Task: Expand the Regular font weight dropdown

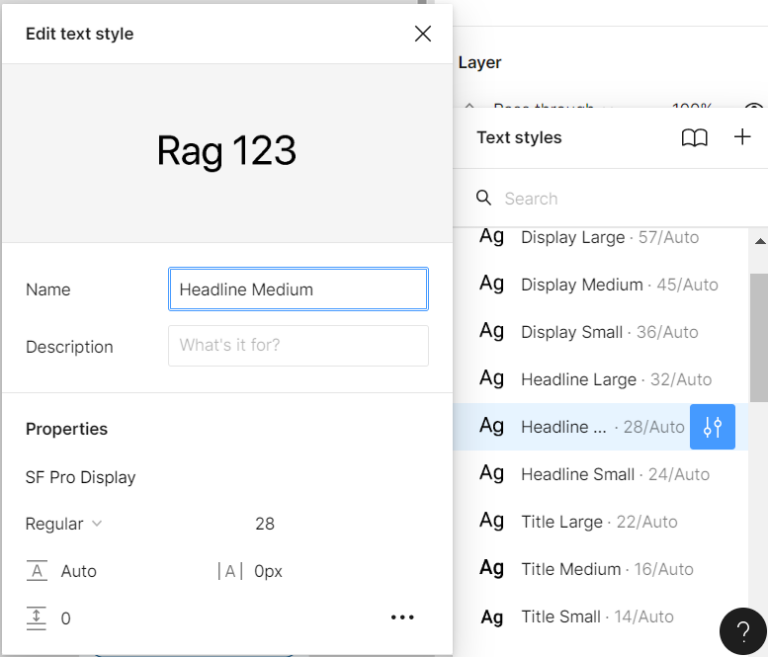Action: [x=64, y=523]
